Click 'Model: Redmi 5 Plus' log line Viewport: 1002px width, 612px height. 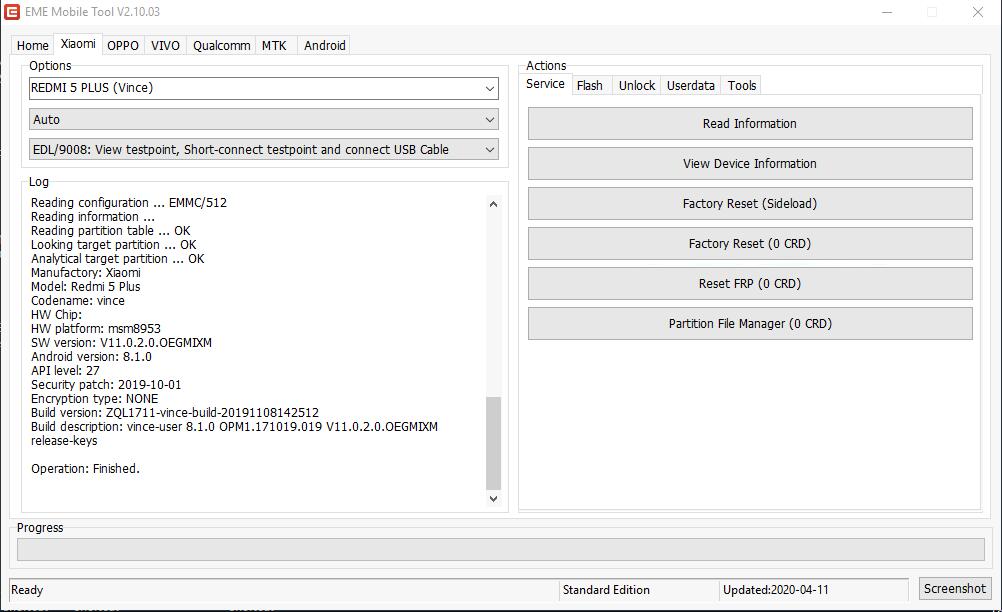click(86, 287)
